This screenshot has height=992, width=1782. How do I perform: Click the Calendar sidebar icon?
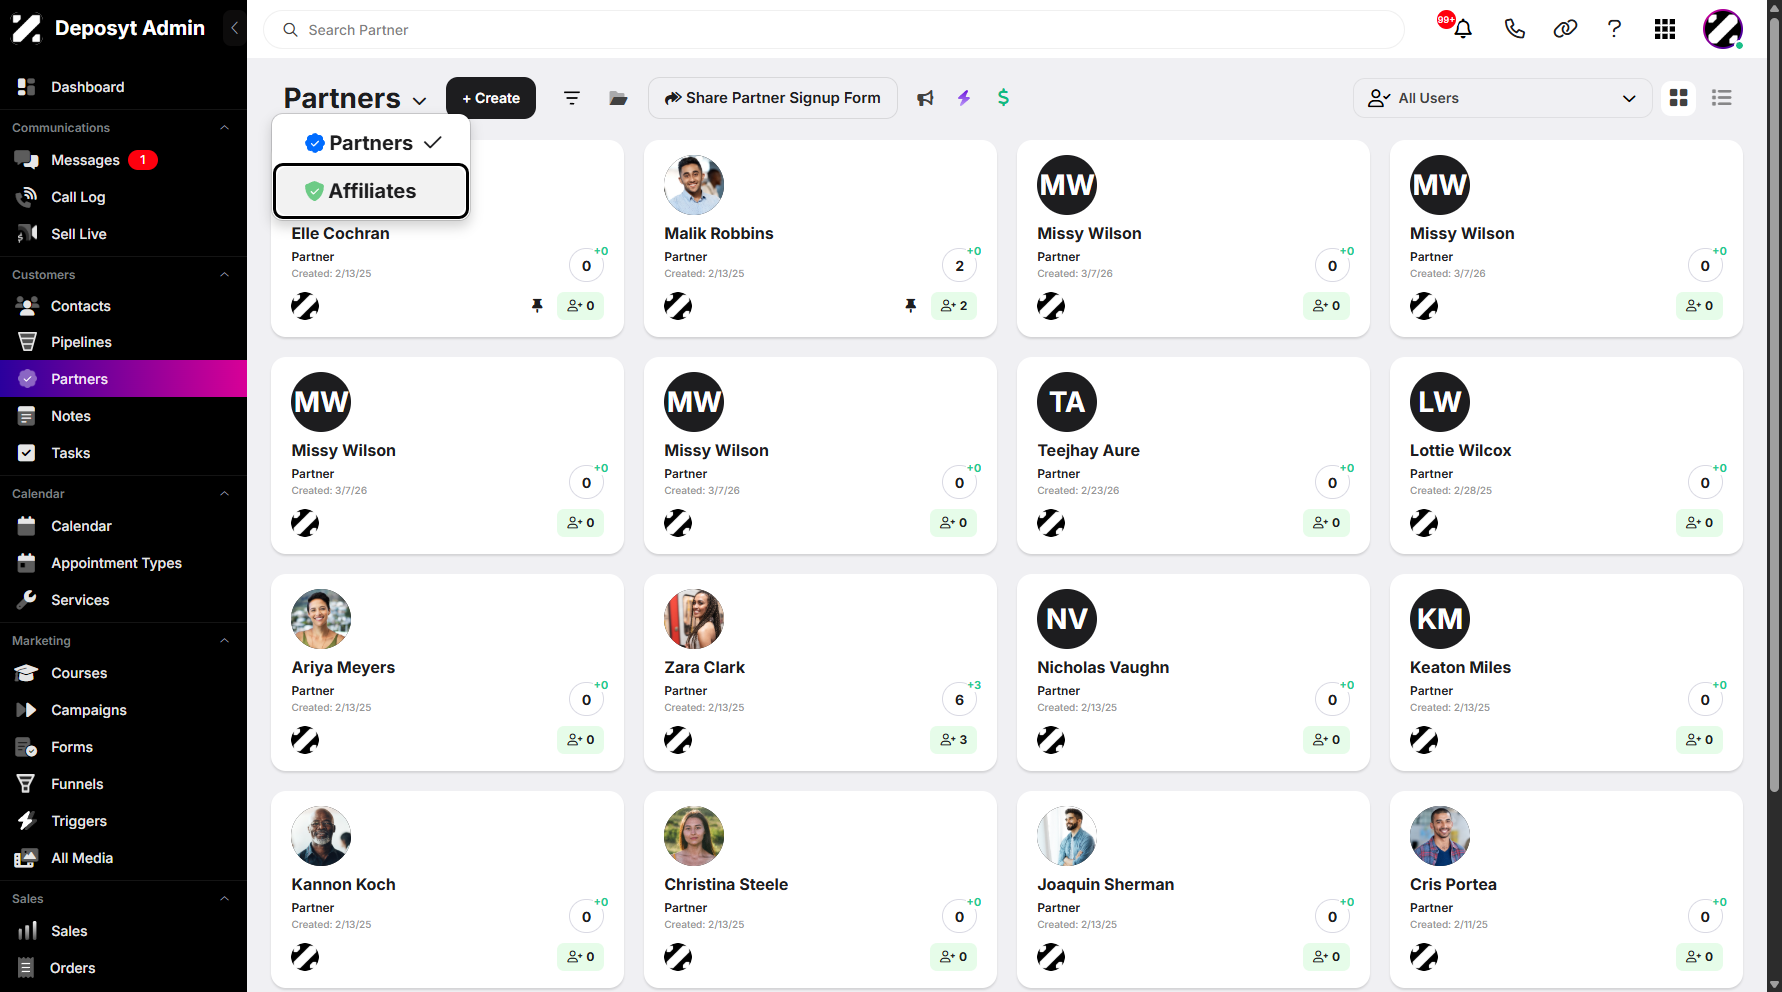pos(27,526)
